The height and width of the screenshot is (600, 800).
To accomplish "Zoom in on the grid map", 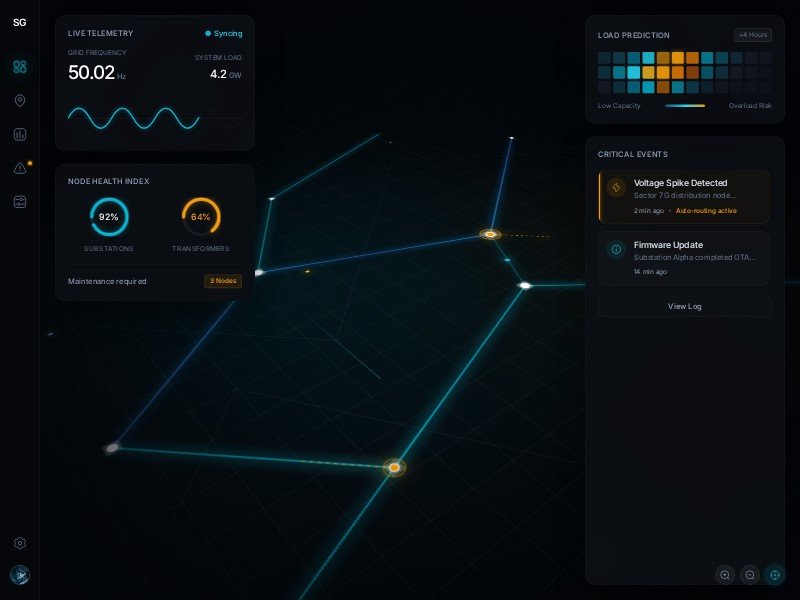I will coord(725,575).
